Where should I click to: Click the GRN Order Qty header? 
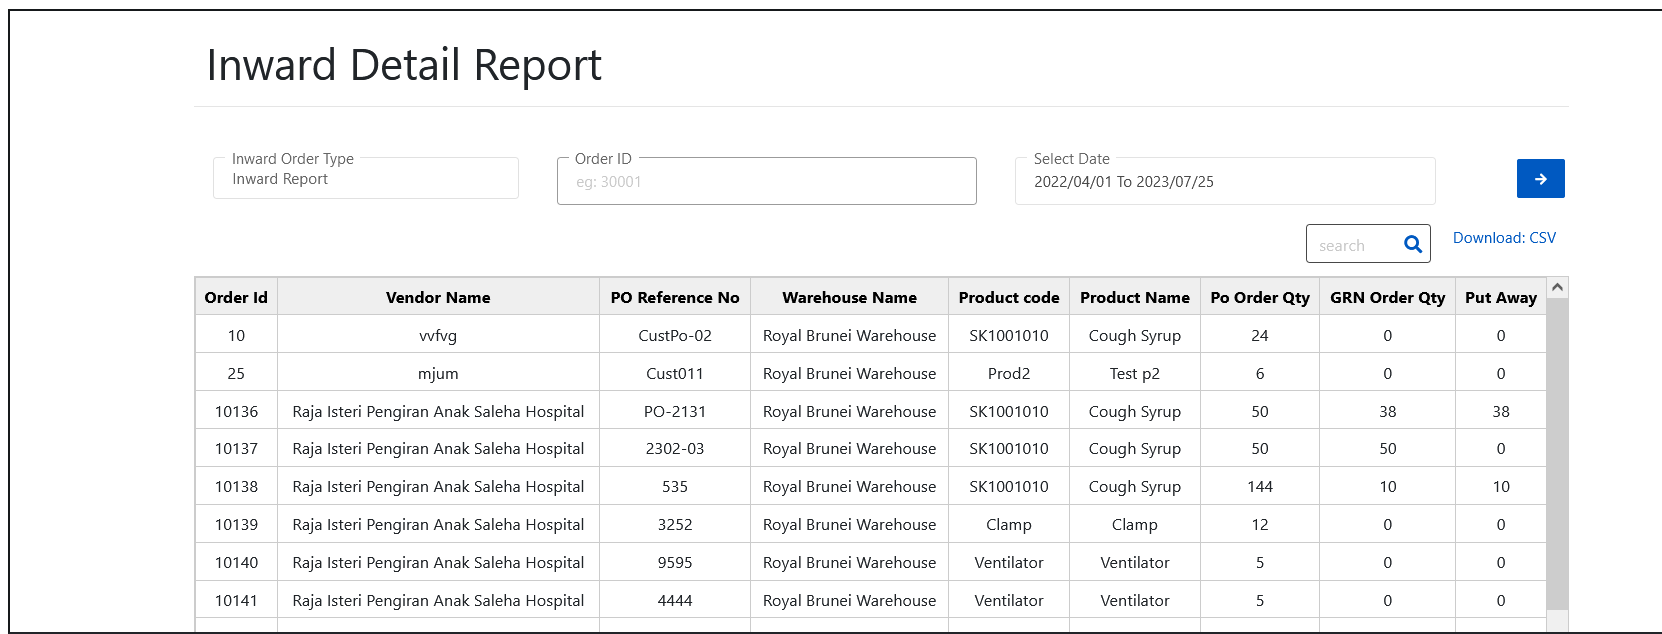click(1387, 298)
